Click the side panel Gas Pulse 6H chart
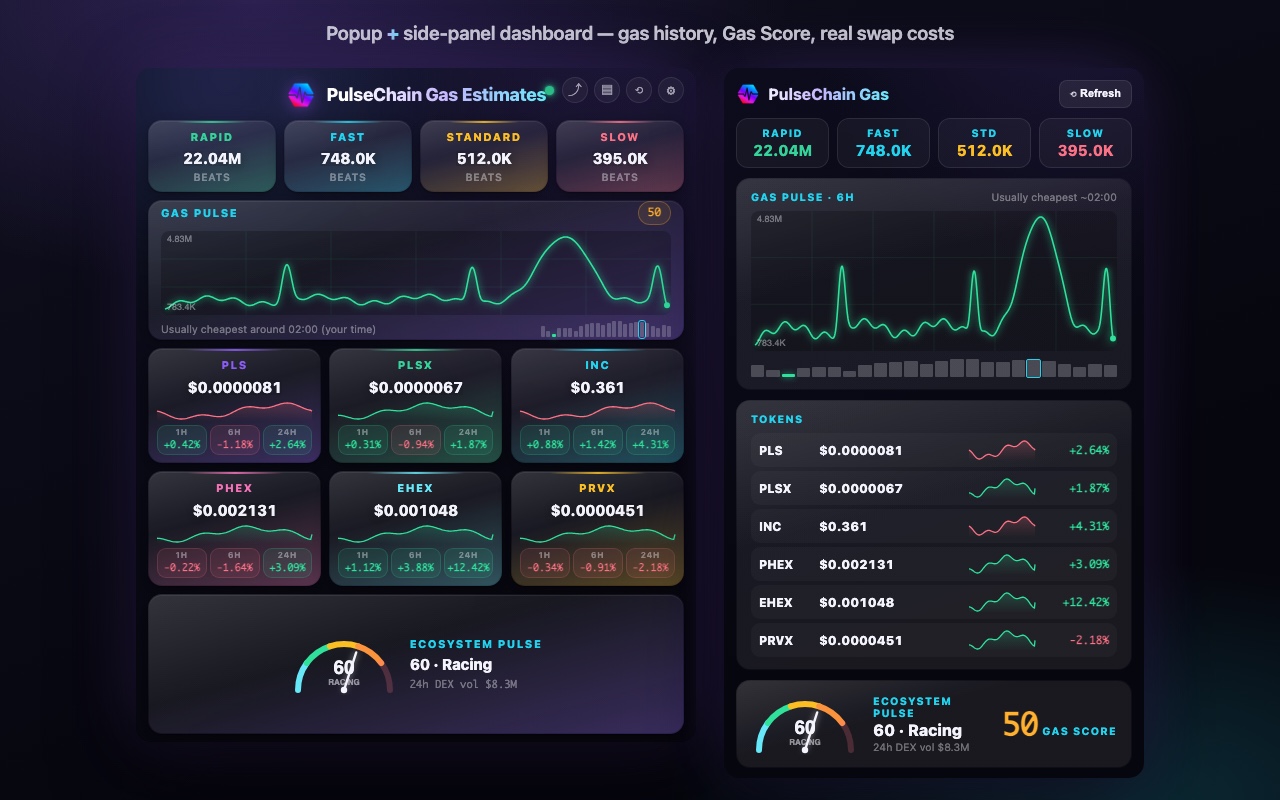Viewport: 1280px width, 800px height. point(934,281)
